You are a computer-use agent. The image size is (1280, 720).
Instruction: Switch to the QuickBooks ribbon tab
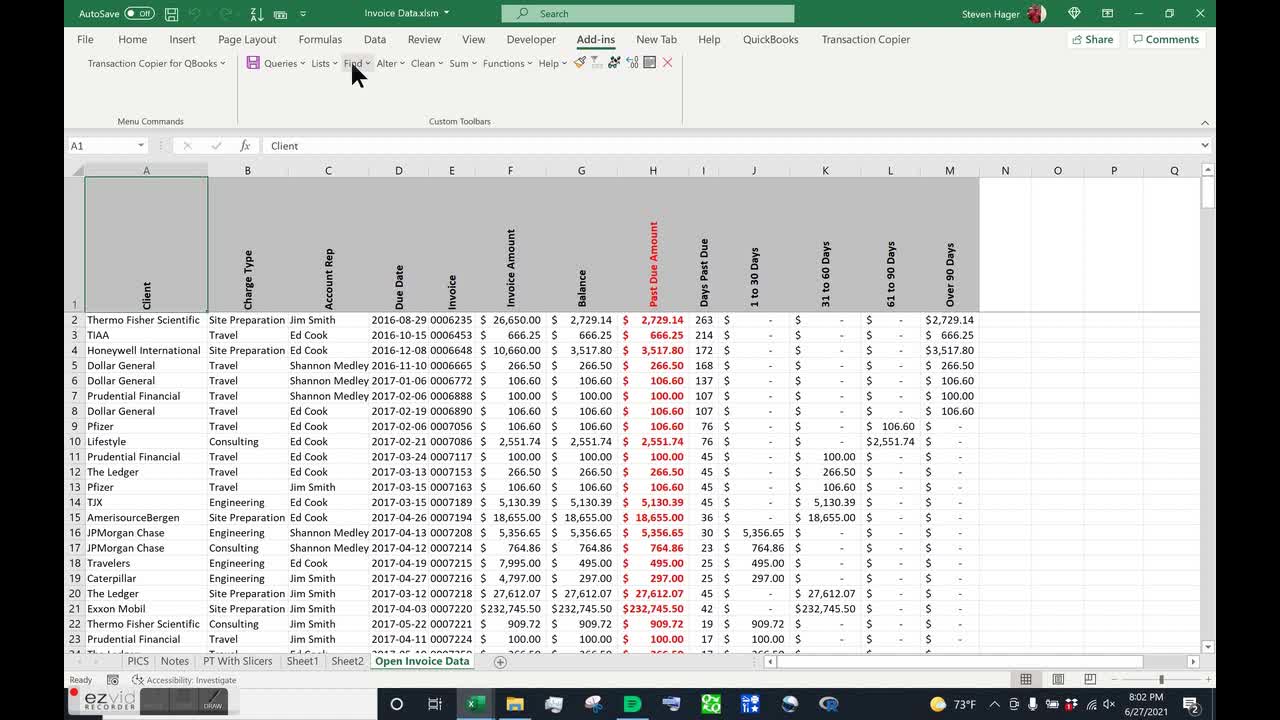(x=770, y=39)
